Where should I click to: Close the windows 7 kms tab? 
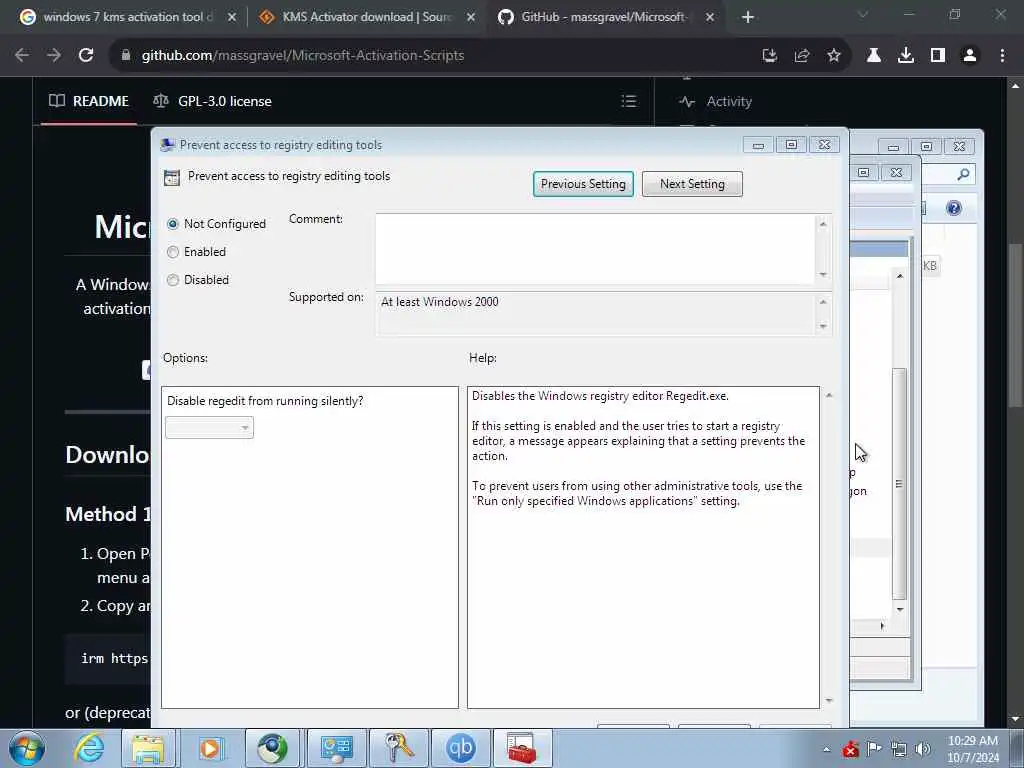[232, 18]
